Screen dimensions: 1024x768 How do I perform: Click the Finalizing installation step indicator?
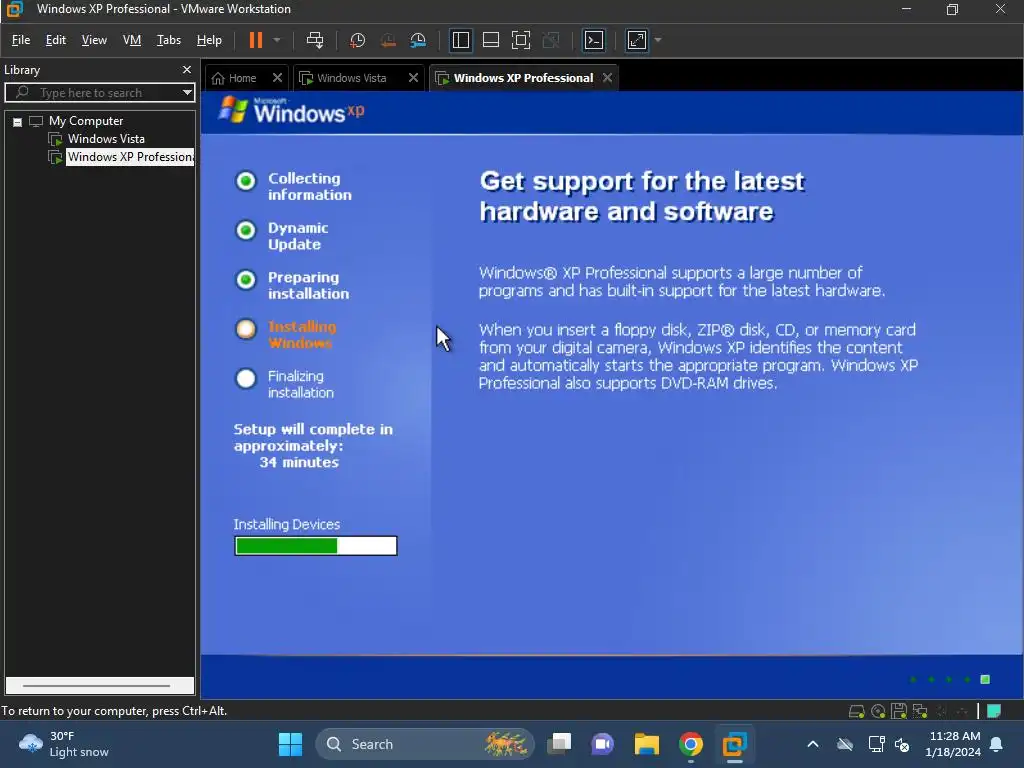click(x=246, y=378)
